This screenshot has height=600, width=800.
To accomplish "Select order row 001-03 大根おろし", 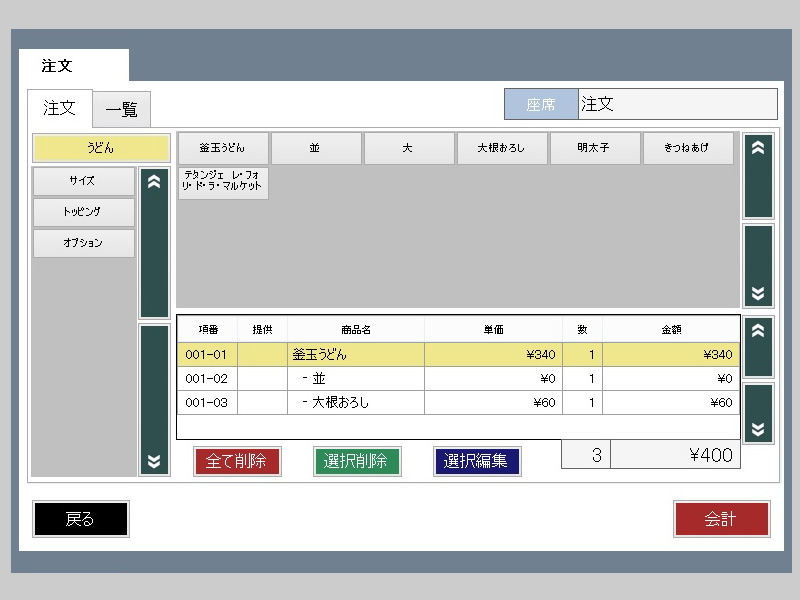I will [x=458, y=403].
